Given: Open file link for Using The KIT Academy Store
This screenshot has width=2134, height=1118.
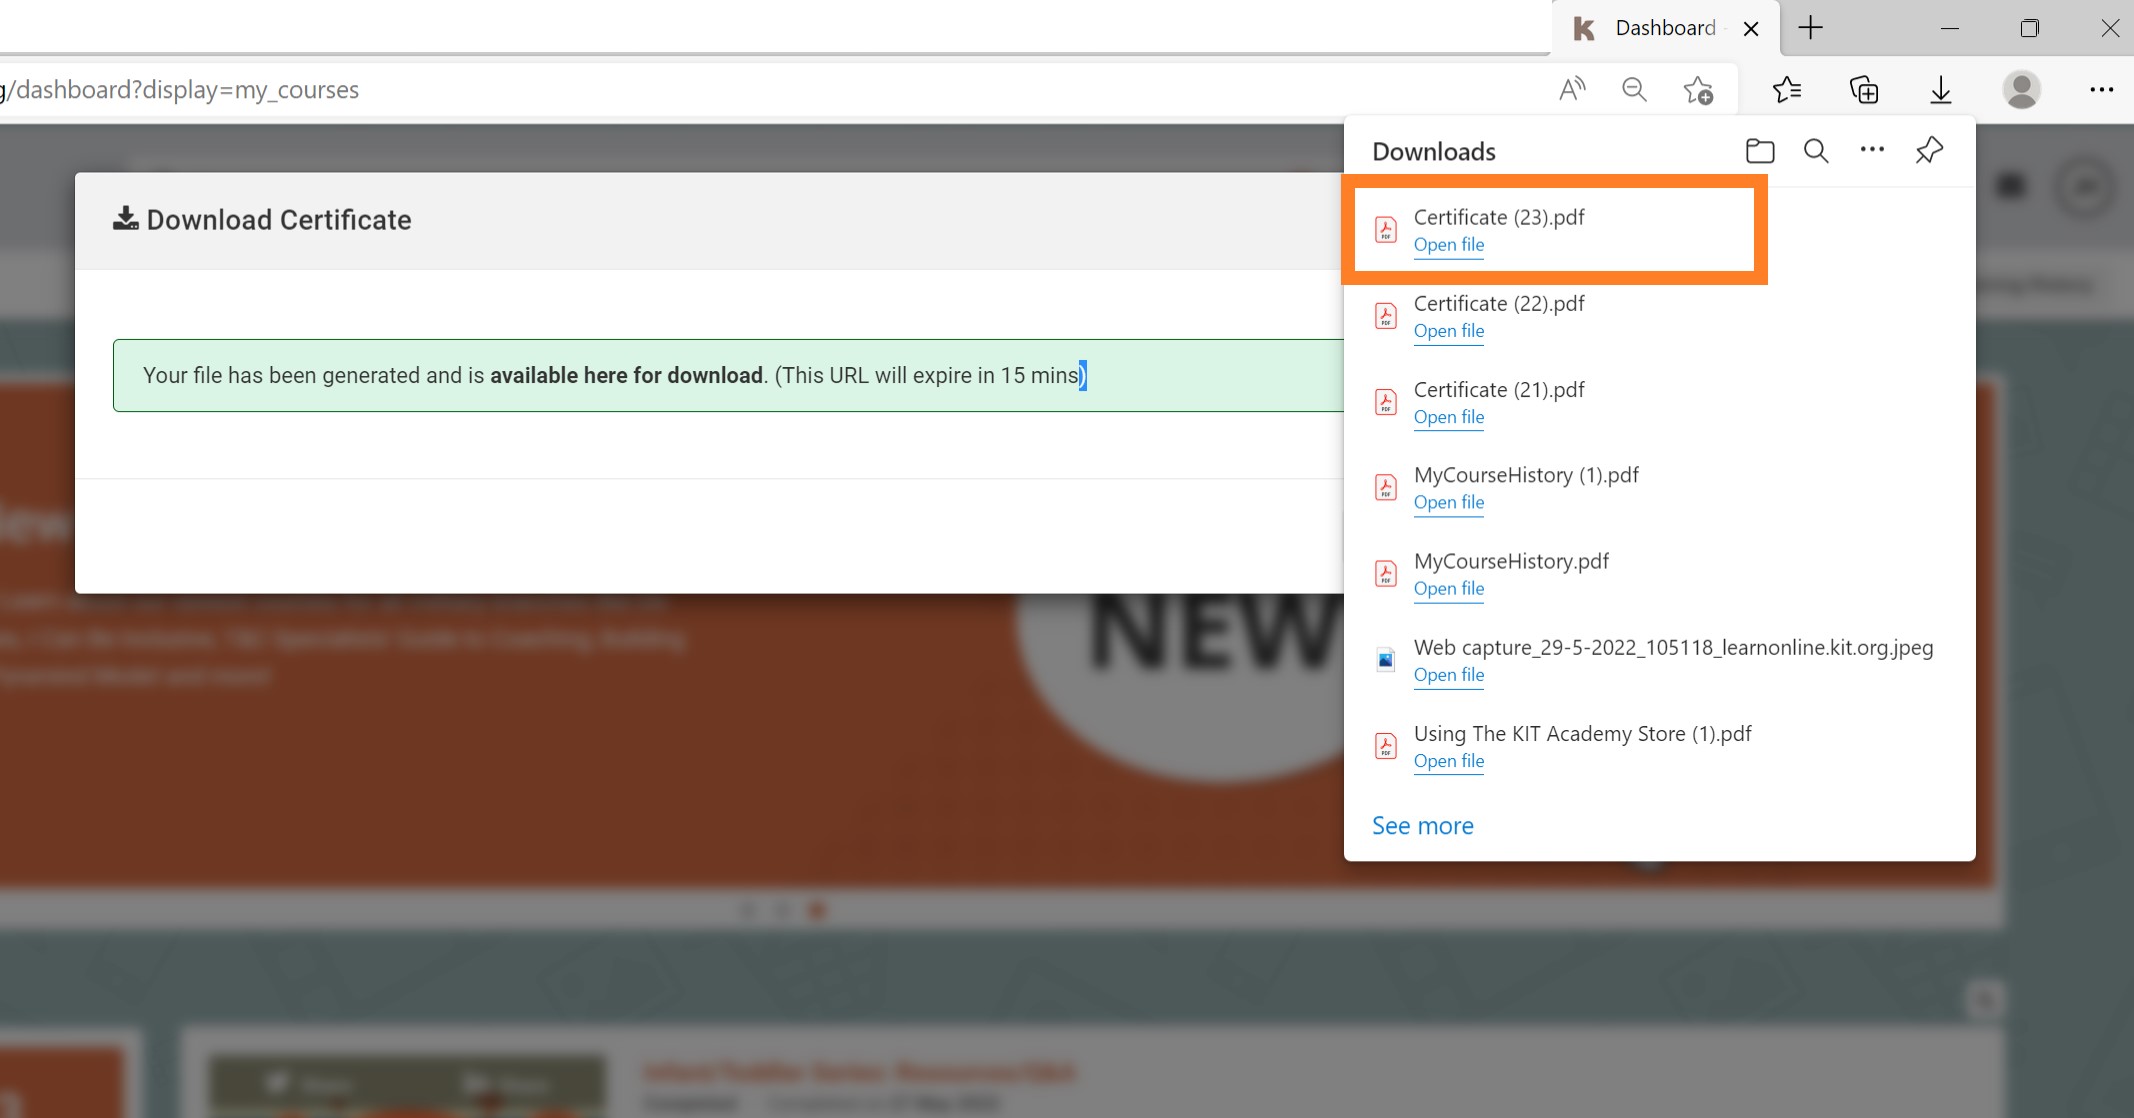Looking at the screenshot, I should click(x=1449, y=761).
